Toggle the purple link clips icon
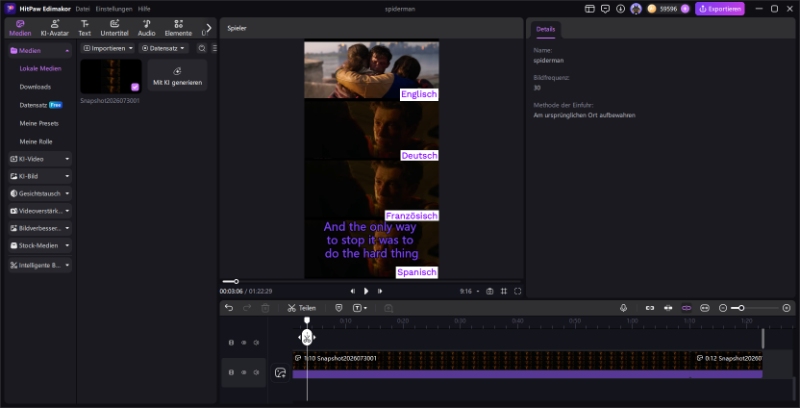The image size is (800, 408). (x=686, y=308)
